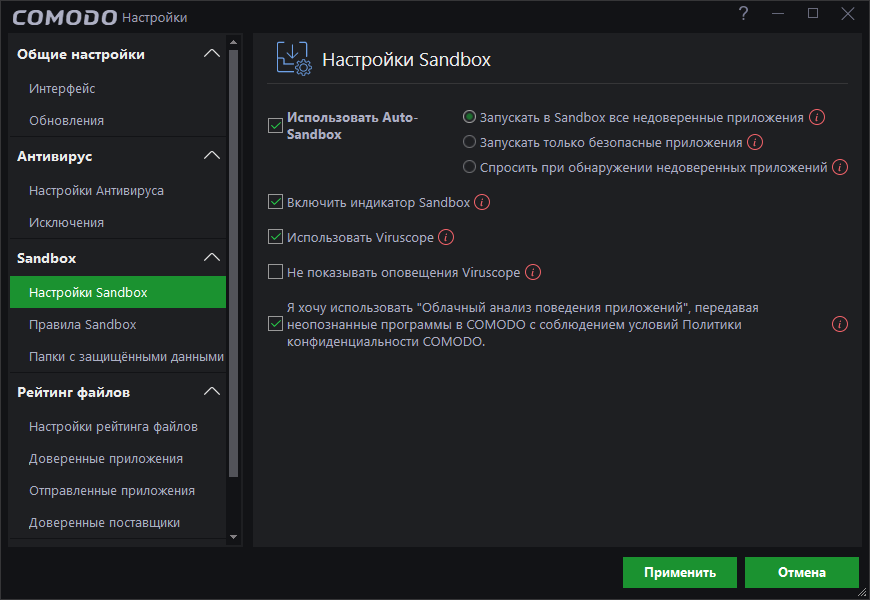Screen dimensions: 870x600
Task: Collapse the 'Рейтинг файлов' section
Action: pyautogui.click(x=211, y=392)
